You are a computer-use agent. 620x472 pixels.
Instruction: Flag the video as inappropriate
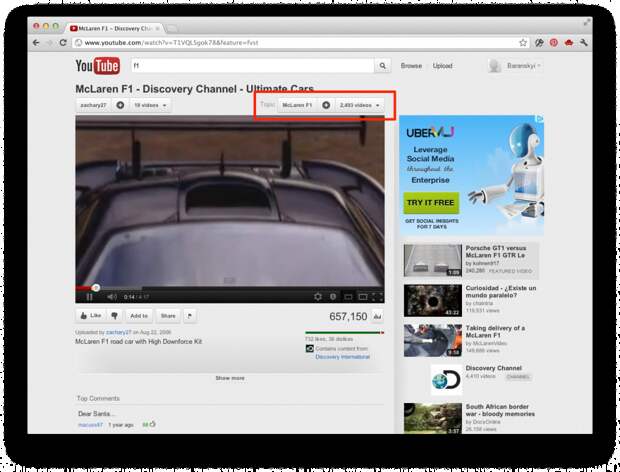pyautogui.click(x=190, y=315)
